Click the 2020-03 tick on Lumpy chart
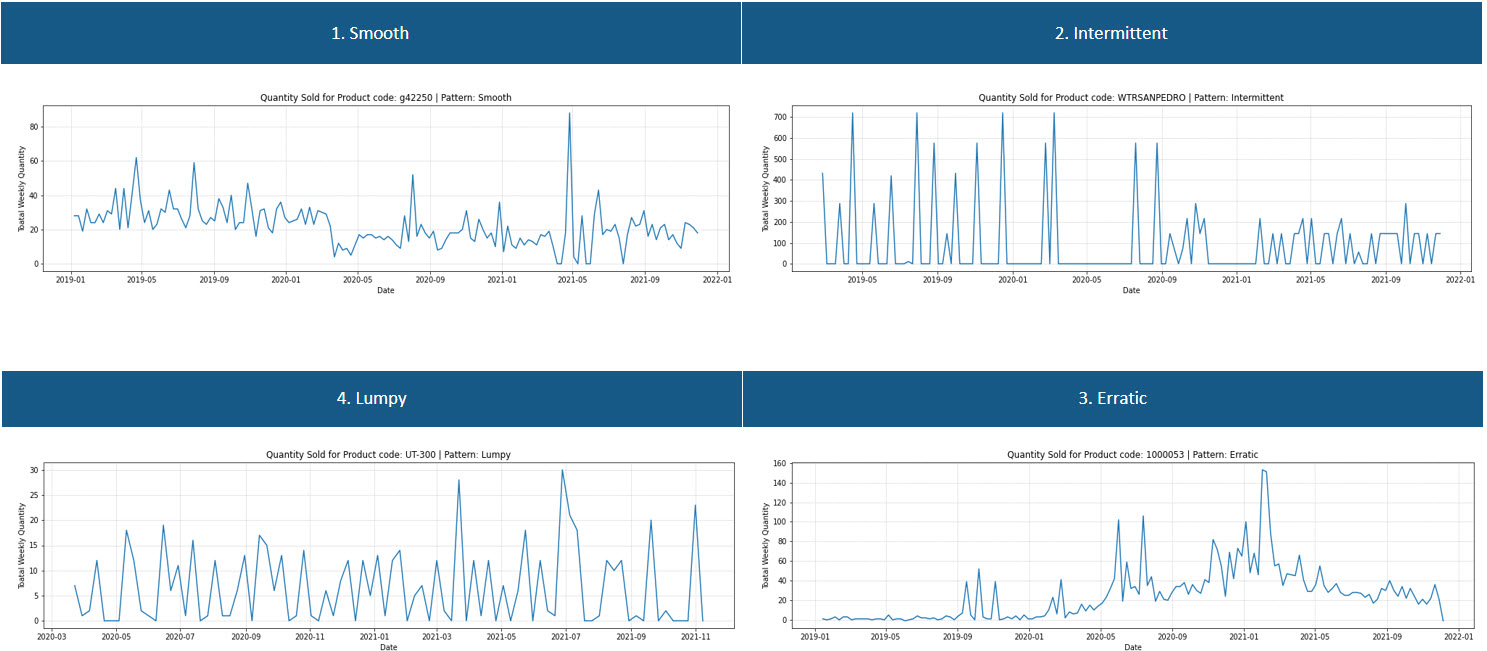The image size is (1487, 651). [x=53, y=637]
